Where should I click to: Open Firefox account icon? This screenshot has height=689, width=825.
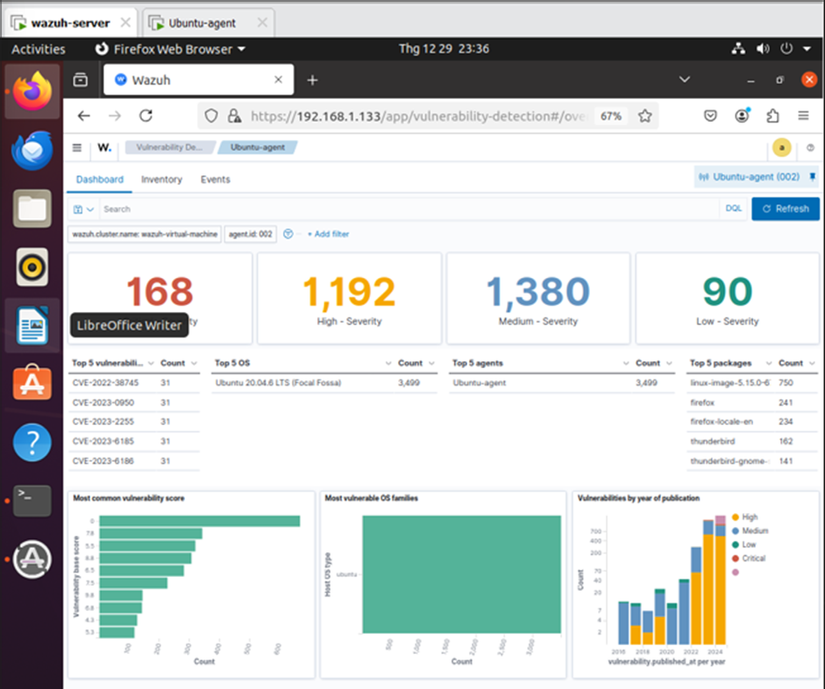[x=742, y=116]
